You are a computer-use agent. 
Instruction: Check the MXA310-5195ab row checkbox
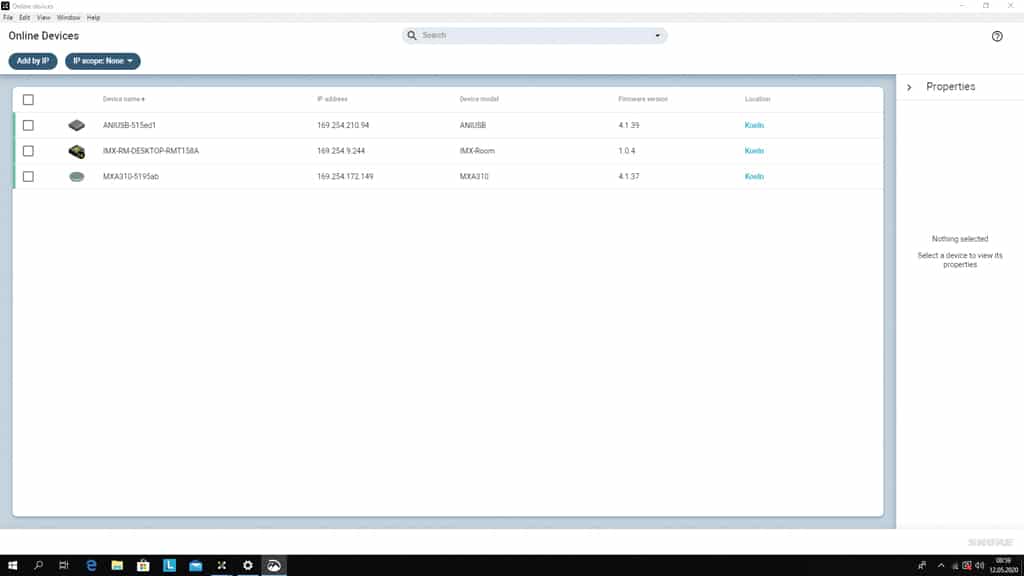coord(28,176)
